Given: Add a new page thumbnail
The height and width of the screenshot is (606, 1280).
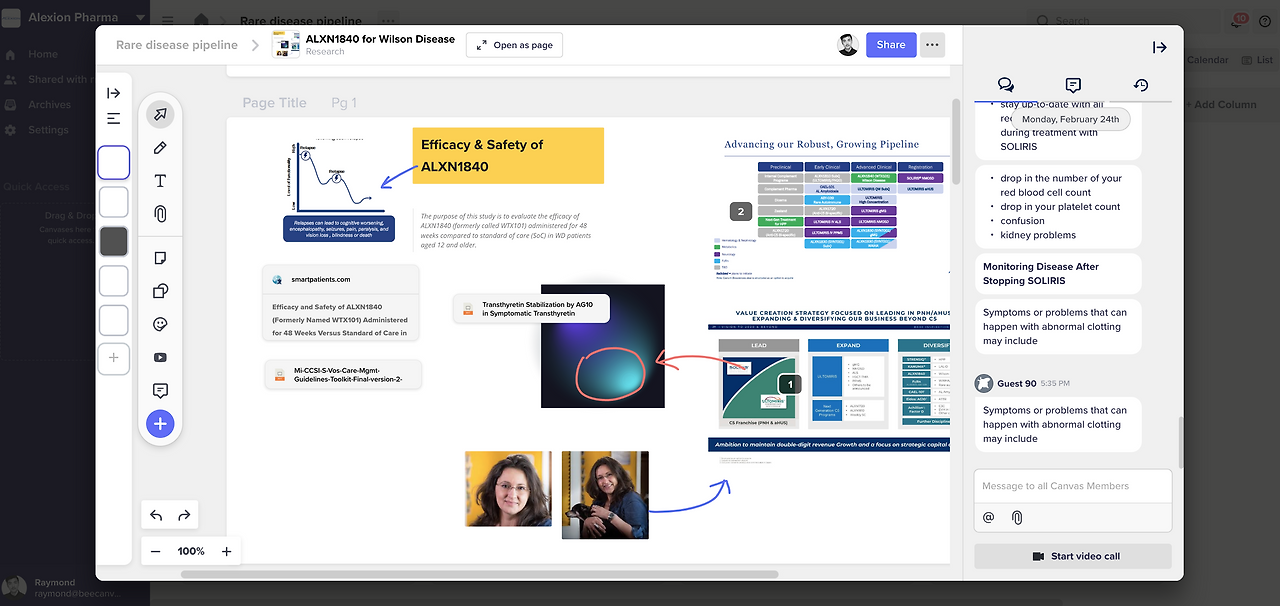Looking at the screenshot, I should coord(114,358).
